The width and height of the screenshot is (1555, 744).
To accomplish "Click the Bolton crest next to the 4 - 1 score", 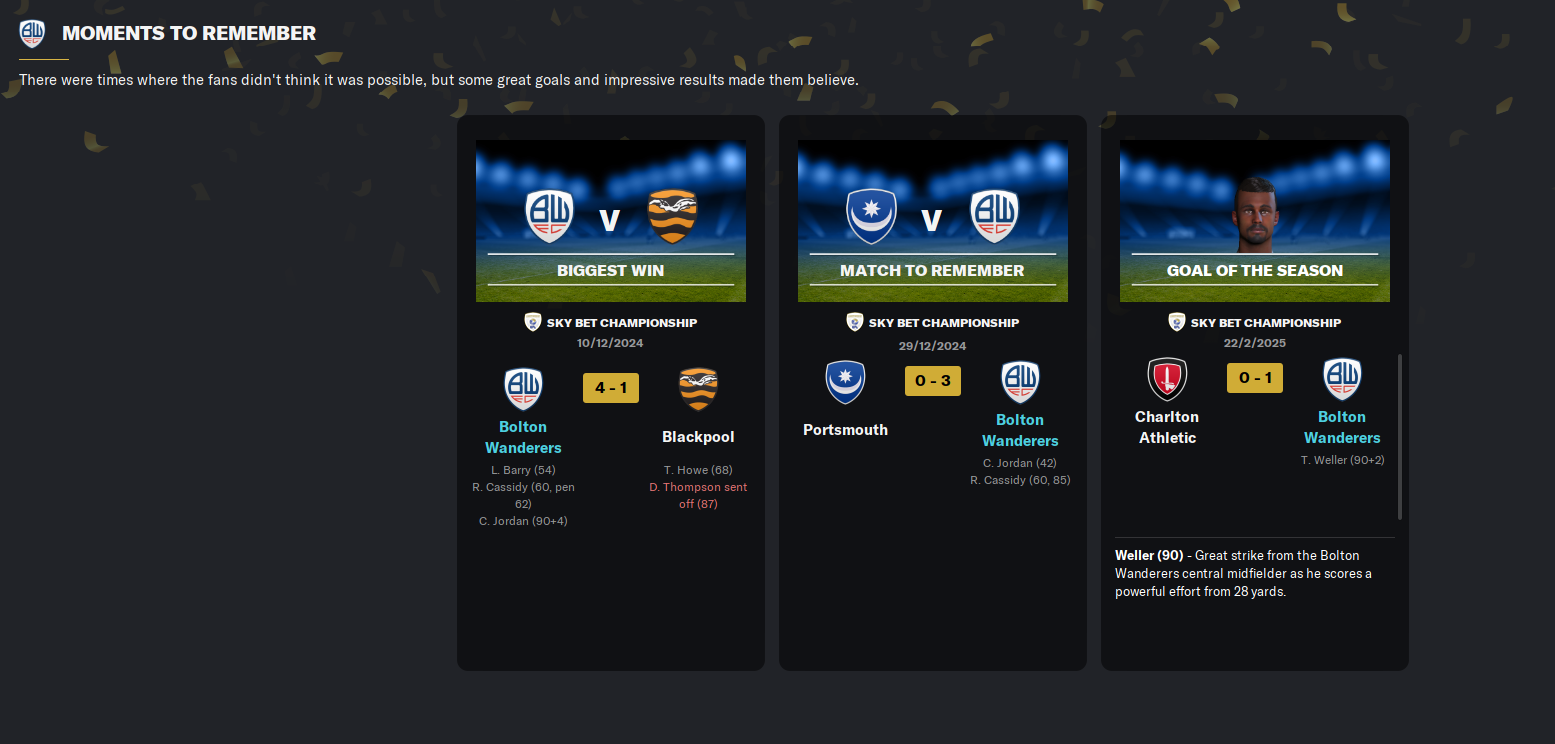I will click(x=523, y=389).
